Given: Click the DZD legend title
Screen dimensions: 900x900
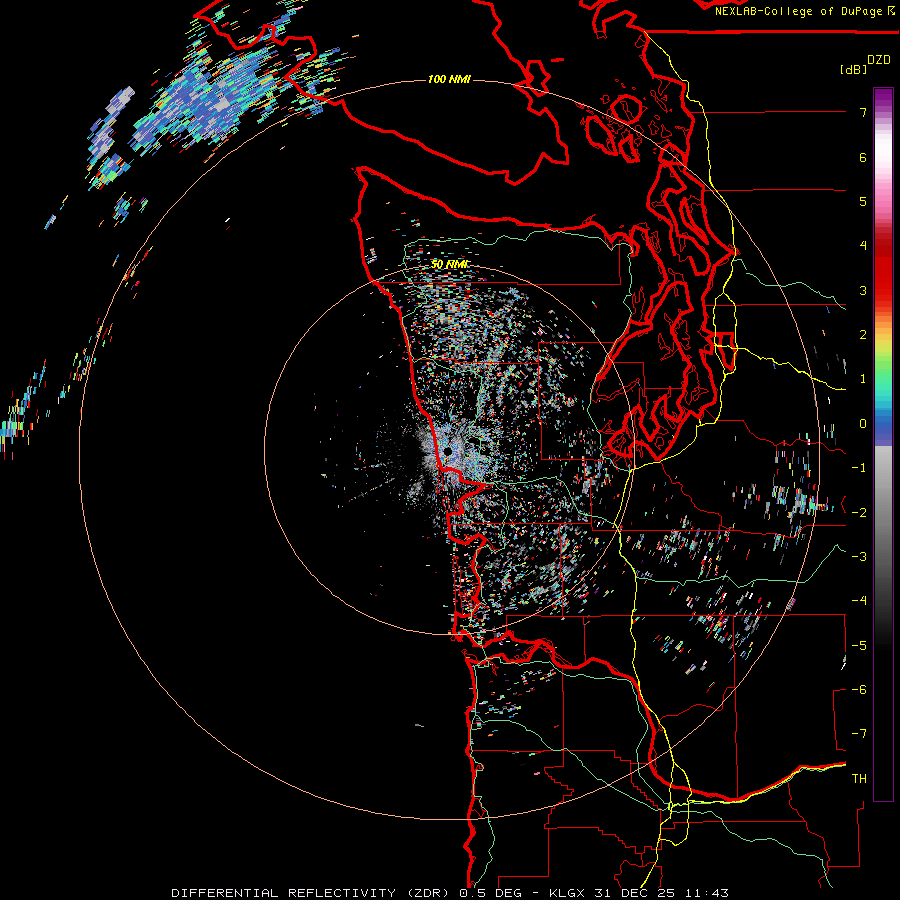Looking at the screenshot, I should (x=879, y=60).
